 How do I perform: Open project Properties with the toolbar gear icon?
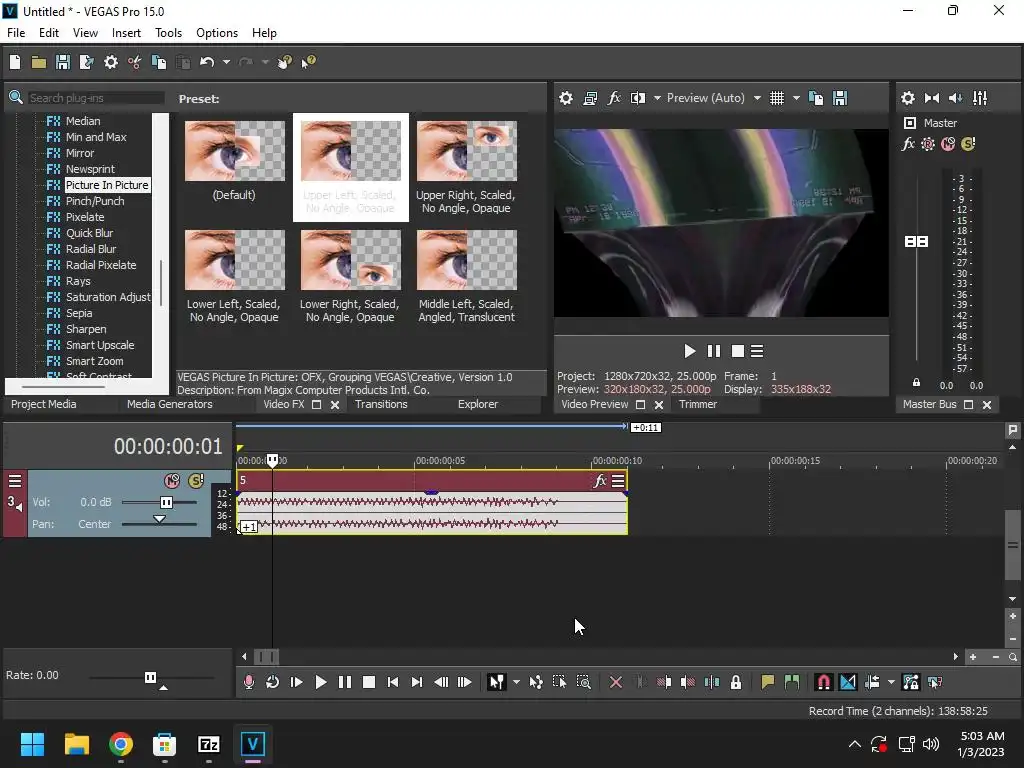coord(111,62)
